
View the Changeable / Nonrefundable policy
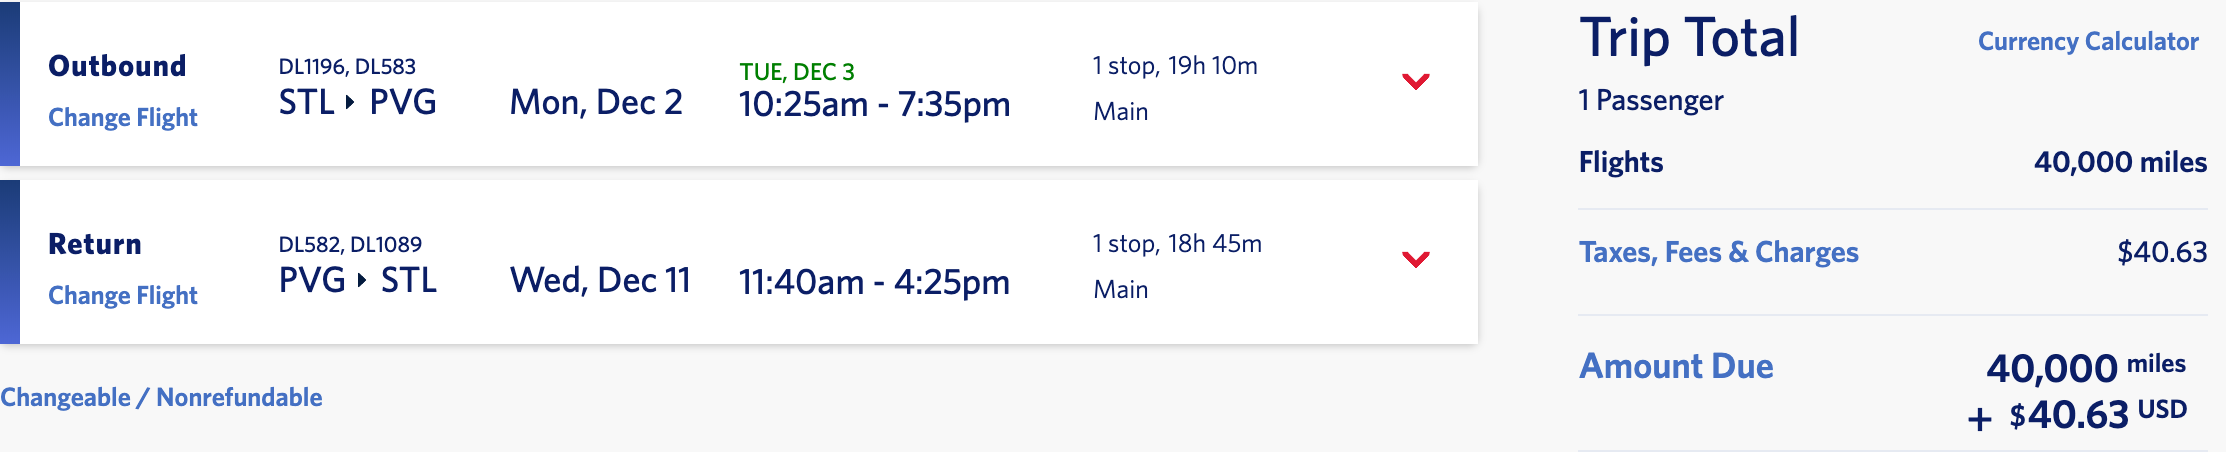click(x=161, y=398)
